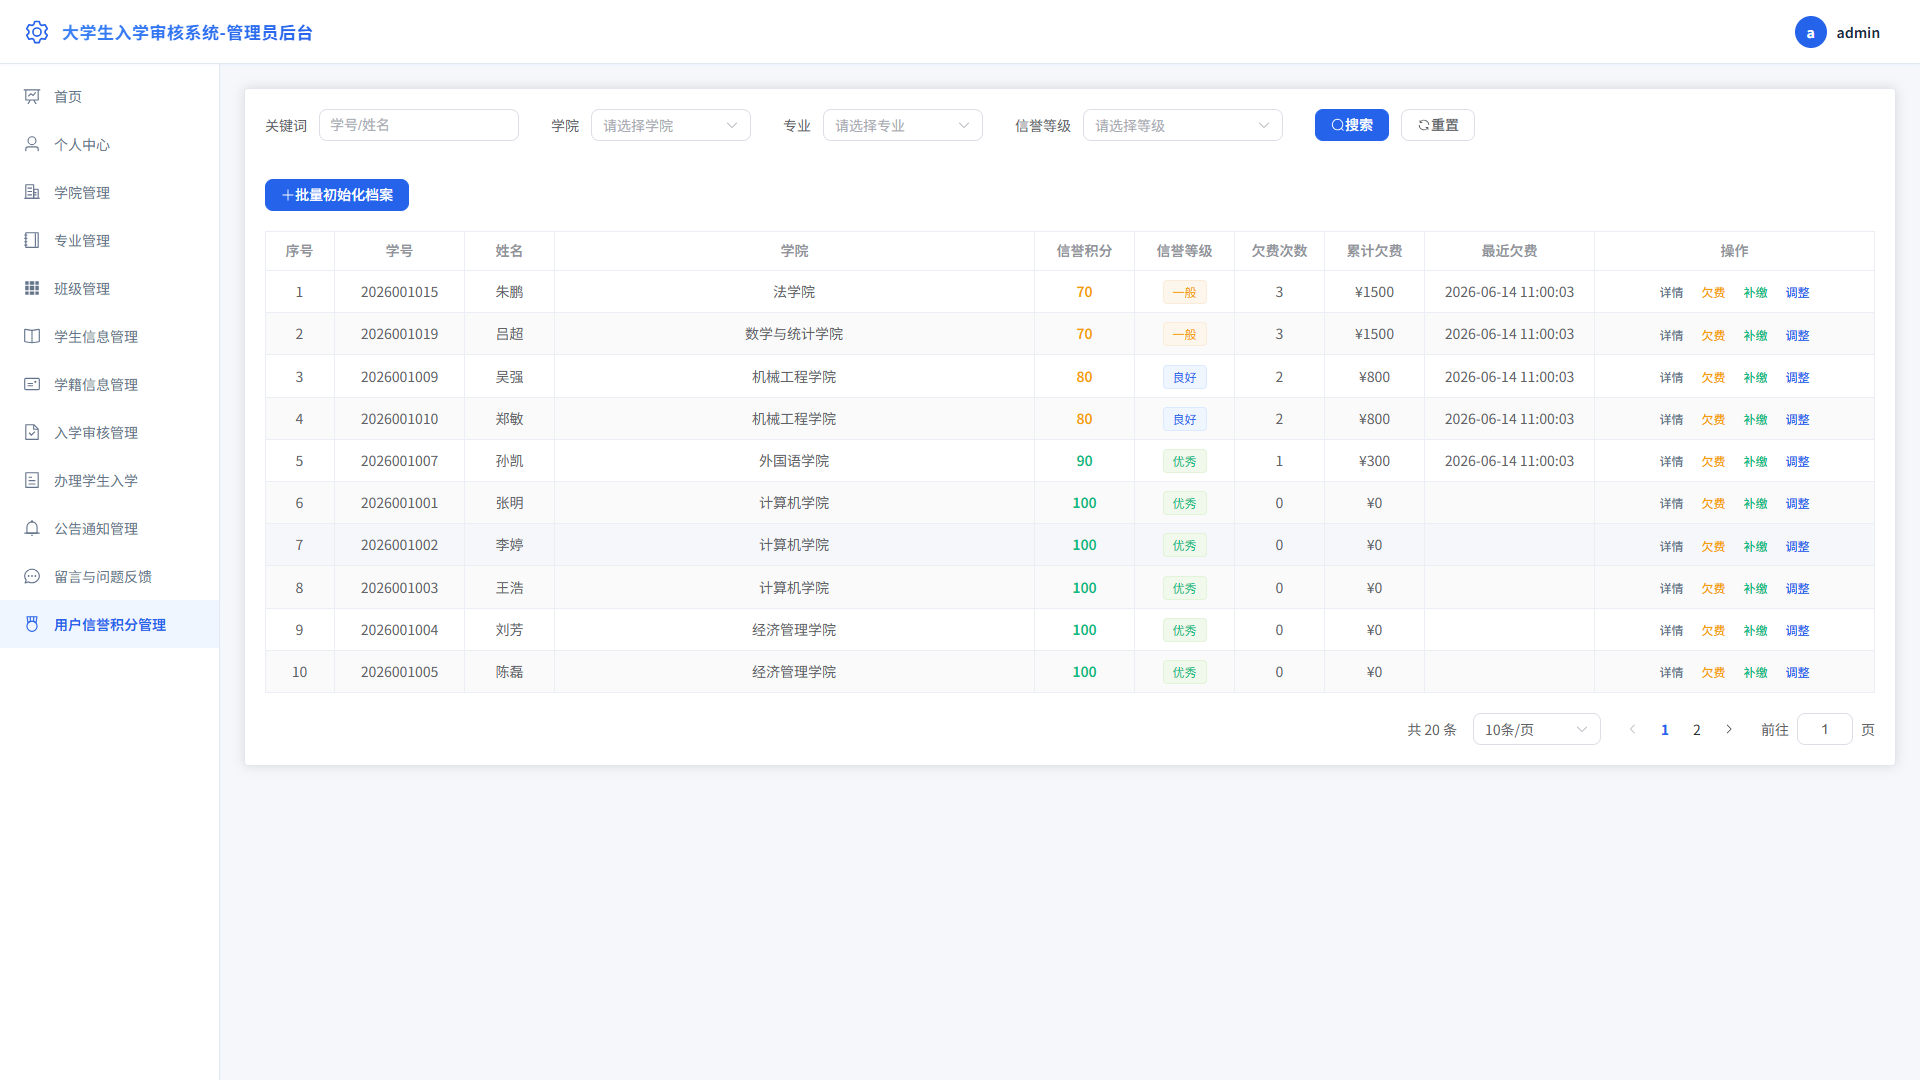Image resolution: width=1920 pixels, height=1080 pixels.
Task: Click the settings gear logo icon
Action: (37, 32)
